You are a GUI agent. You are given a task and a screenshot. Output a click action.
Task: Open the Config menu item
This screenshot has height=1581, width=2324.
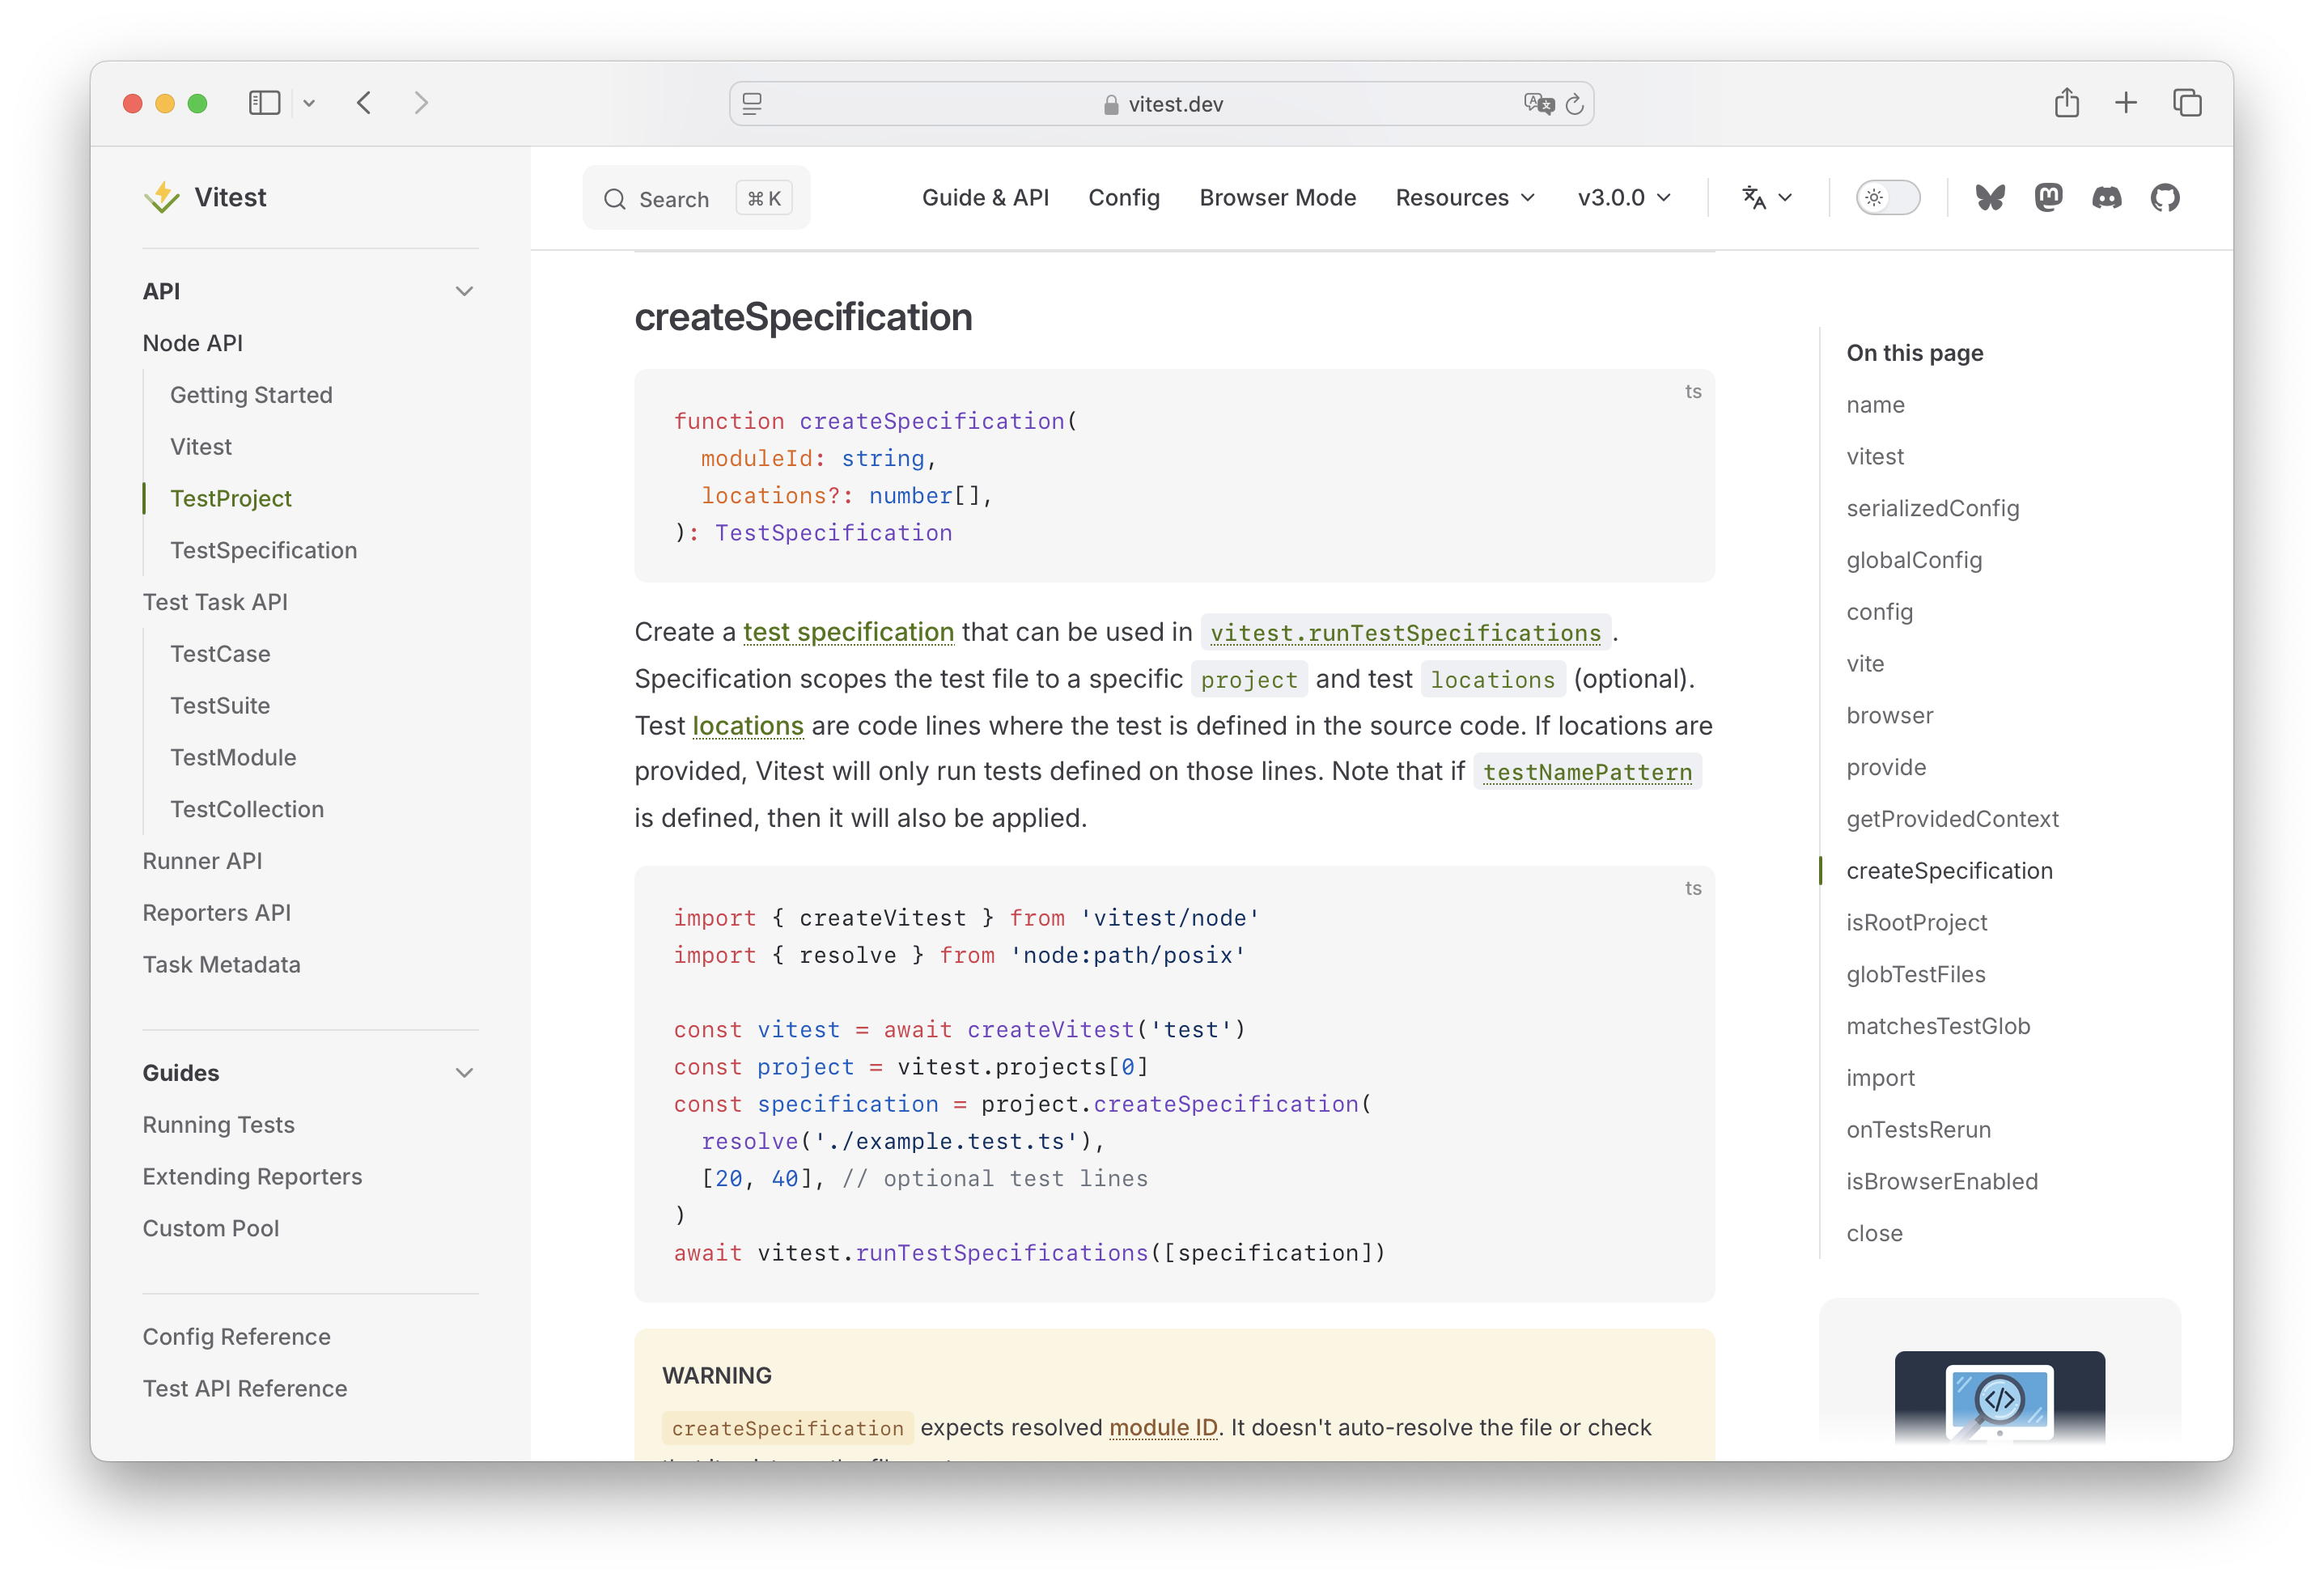click(1123, 197)
